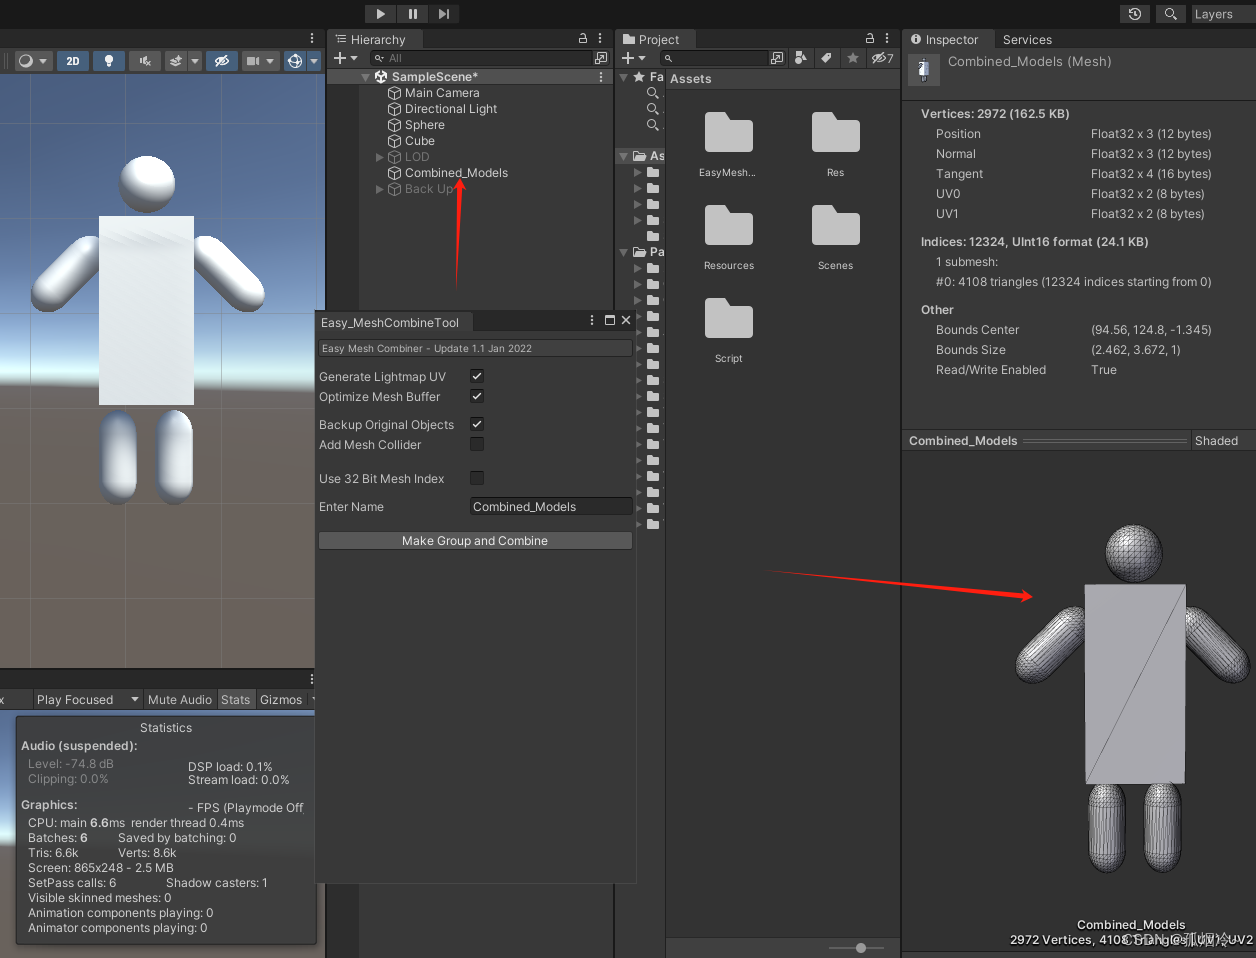Enable Add Mesh Collider checkbox
The image size is (1256, 958).
pyautogui.click(x=477, y=444)
